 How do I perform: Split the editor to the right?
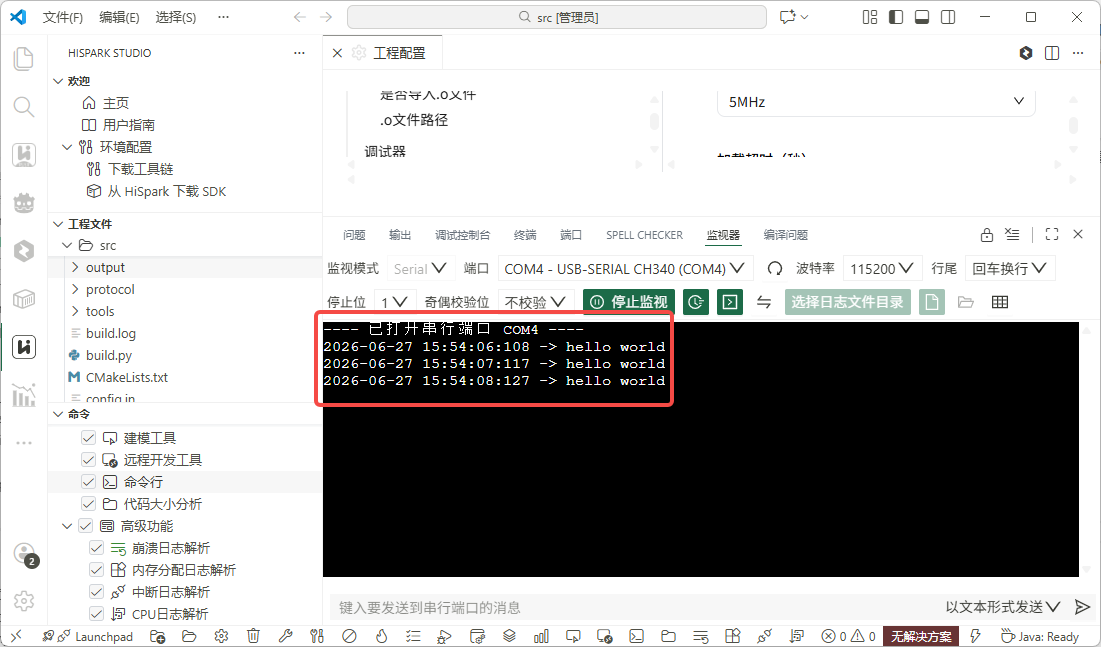click(1052, 53)
